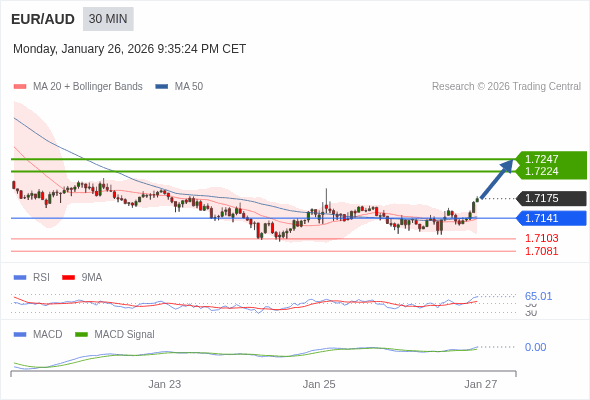Click the Jan 25 axis label
Viewport: 590px width, 400px height.
(319, 384)
